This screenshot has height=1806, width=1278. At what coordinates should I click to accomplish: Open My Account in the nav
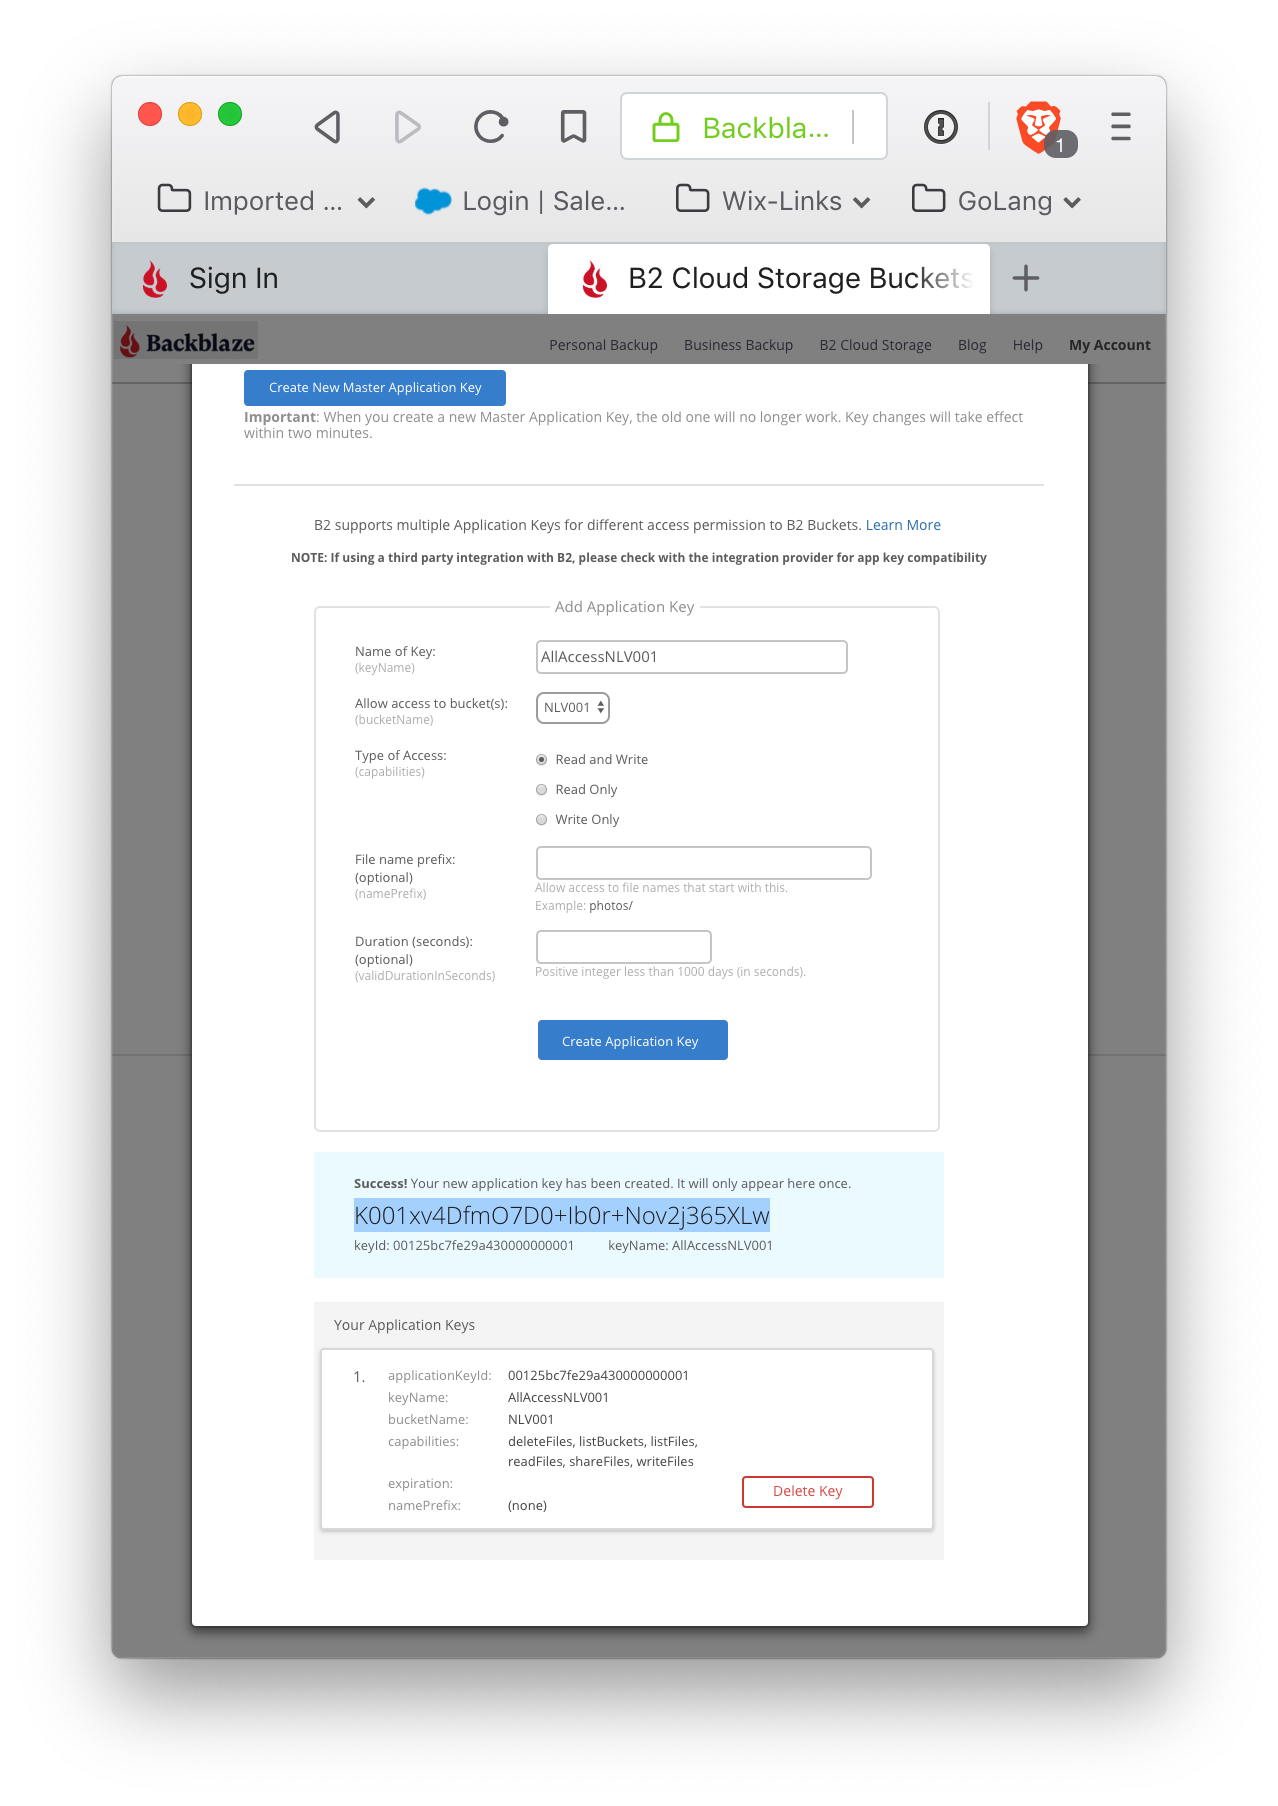(x=1109, y=345)
